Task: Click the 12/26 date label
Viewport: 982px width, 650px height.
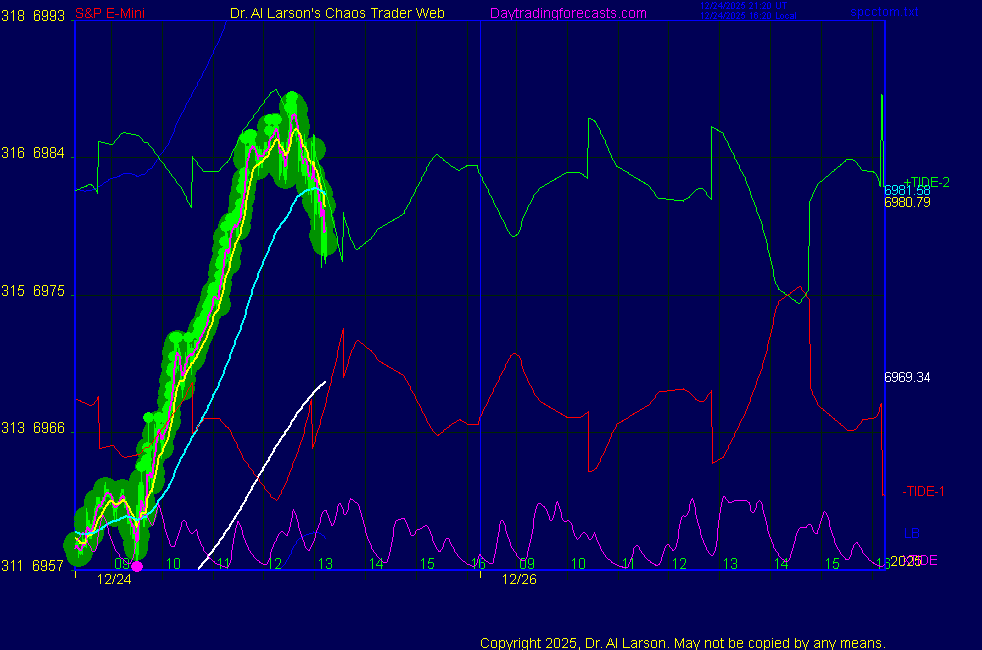Action: [519, 579]
